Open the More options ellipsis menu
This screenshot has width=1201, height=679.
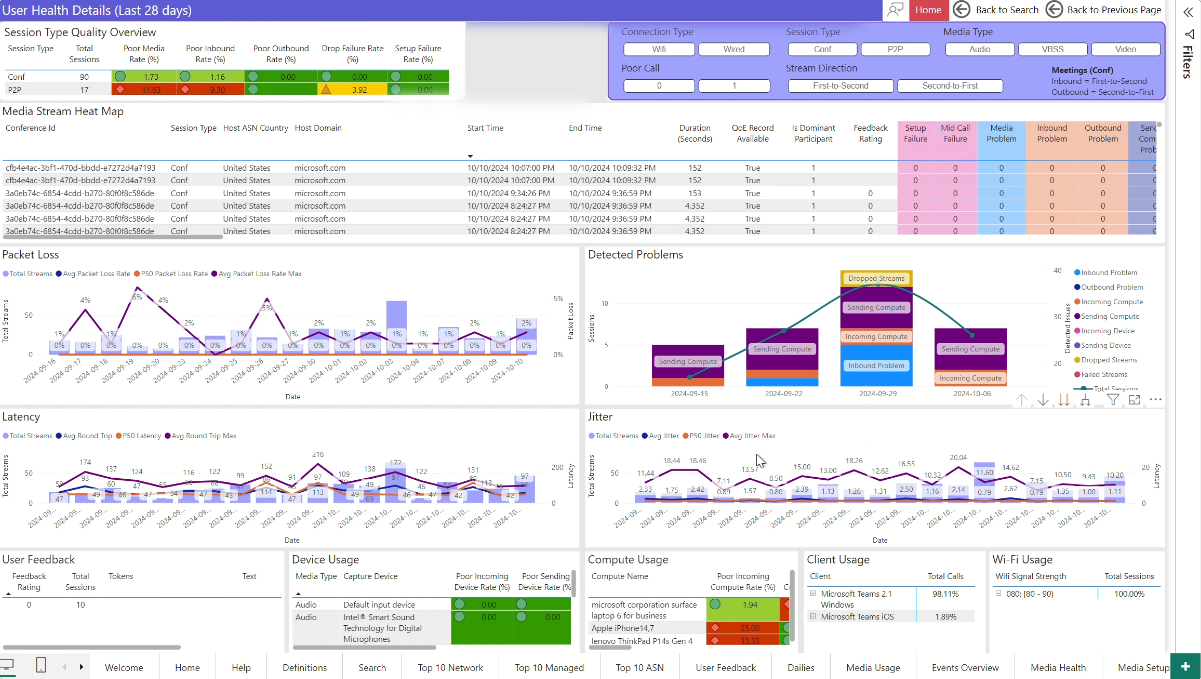point(1156,400)
